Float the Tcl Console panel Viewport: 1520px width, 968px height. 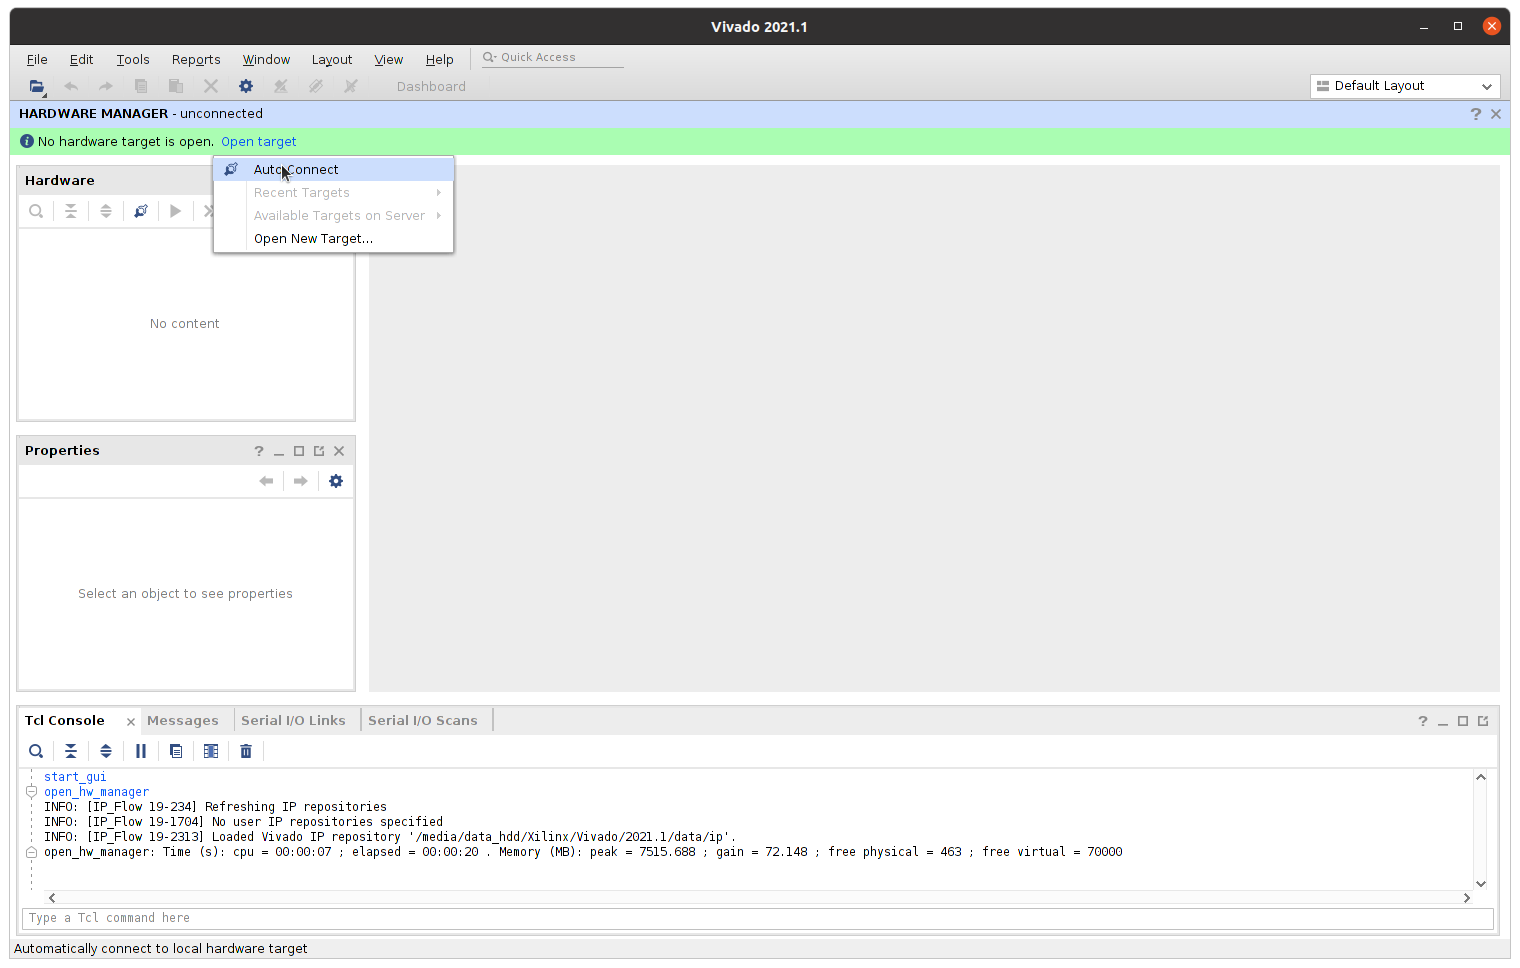click(1483, 721)
